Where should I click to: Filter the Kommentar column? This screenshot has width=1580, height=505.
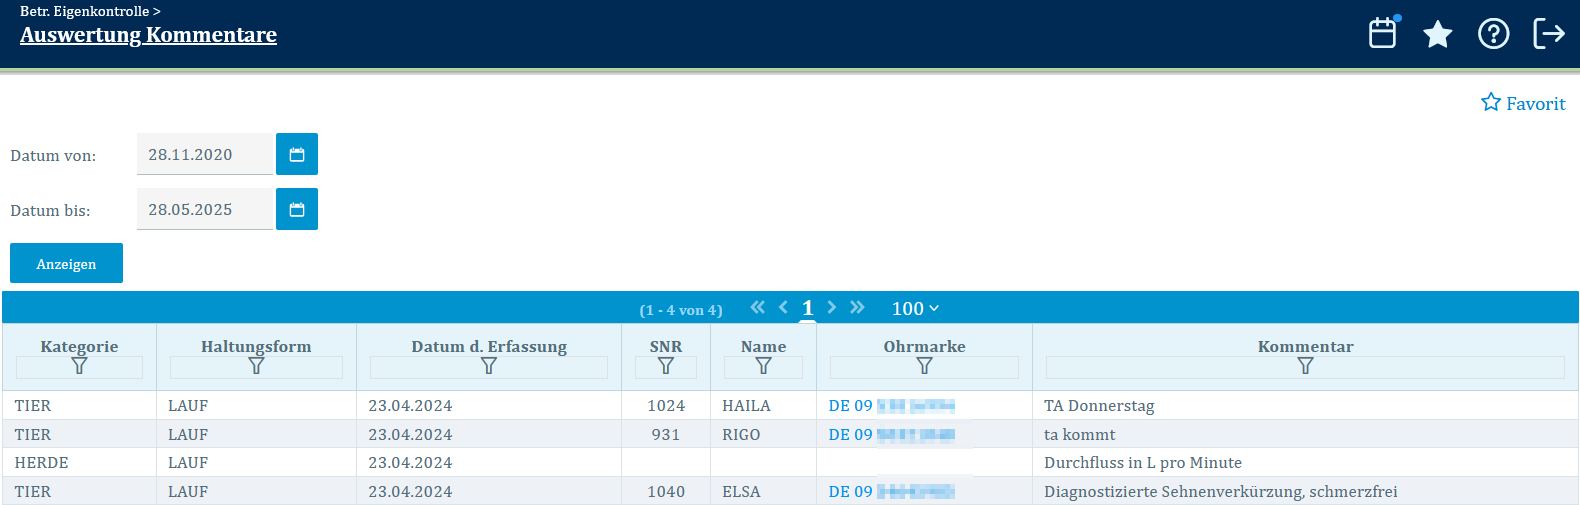click(1305, 367)
